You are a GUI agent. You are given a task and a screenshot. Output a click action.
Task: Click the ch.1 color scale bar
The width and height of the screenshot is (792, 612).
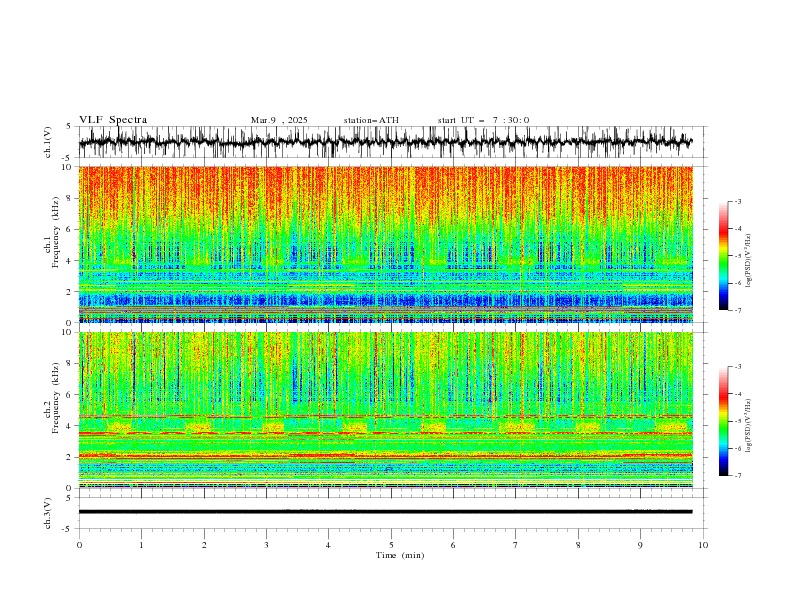pyautogui.click(x=723, y=256)
